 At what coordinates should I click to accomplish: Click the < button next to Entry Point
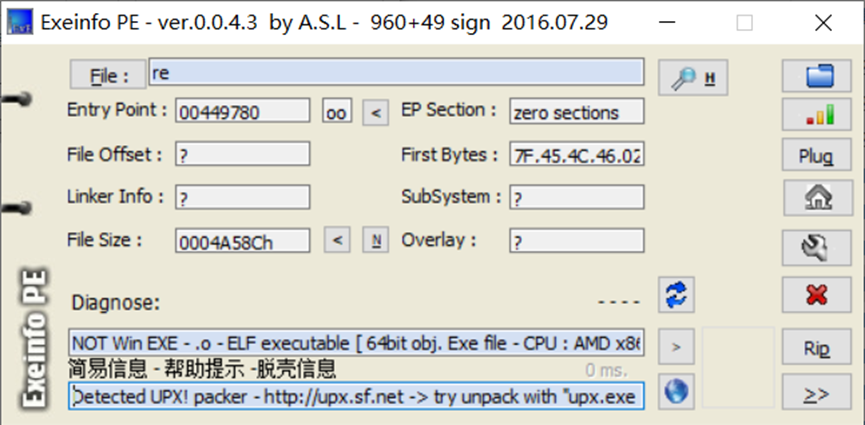(x=374, y=113)
